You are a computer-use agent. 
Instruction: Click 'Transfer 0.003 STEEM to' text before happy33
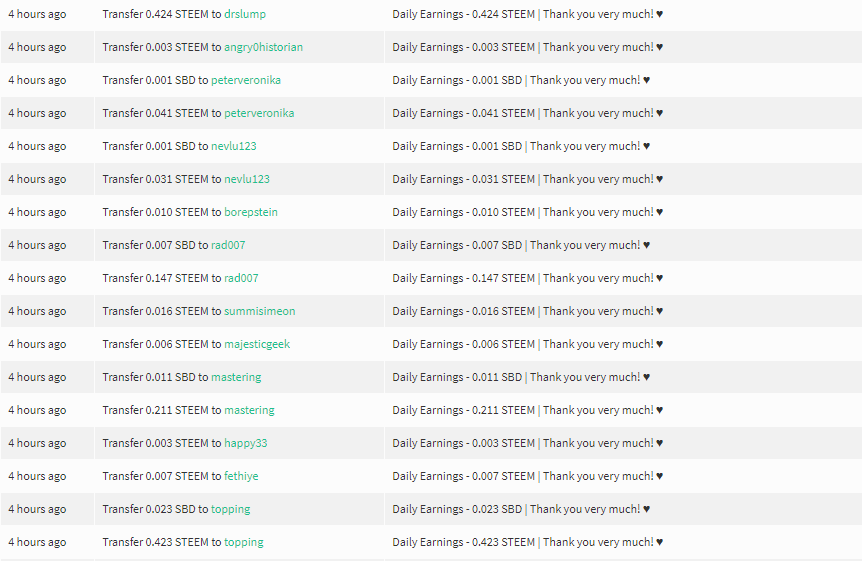point(162,443)
